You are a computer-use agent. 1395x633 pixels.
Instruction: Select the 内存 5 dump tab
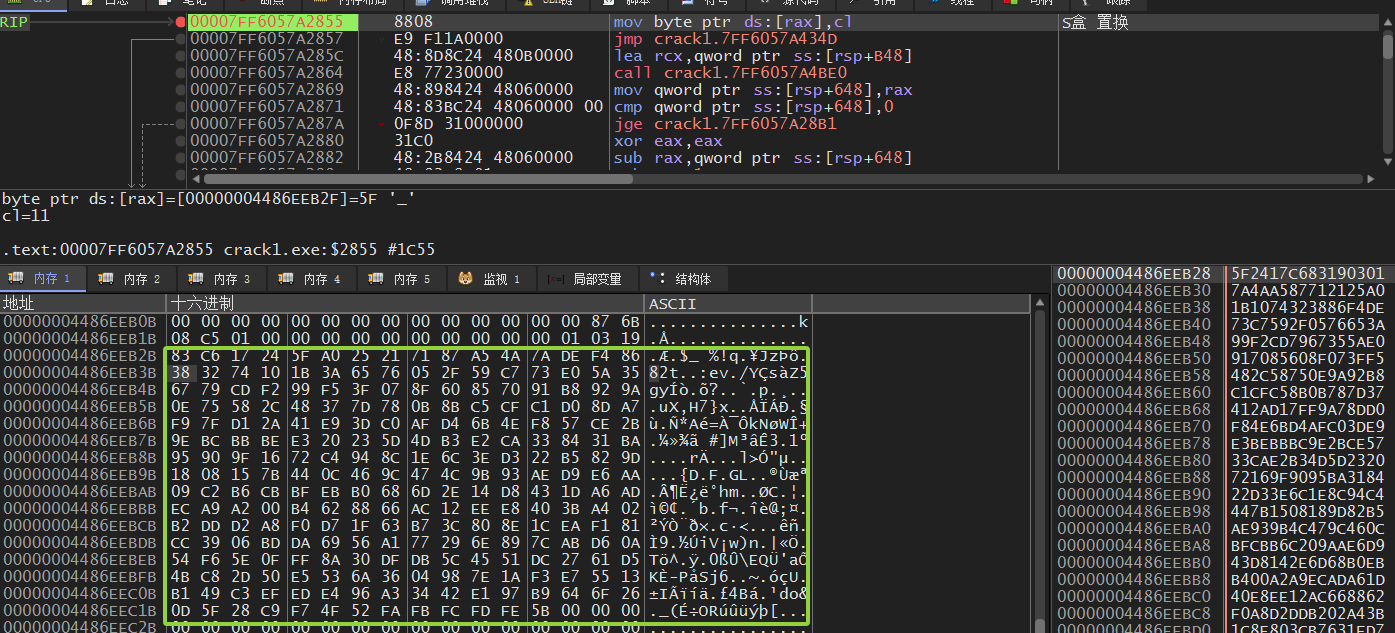tap(402, 279)
